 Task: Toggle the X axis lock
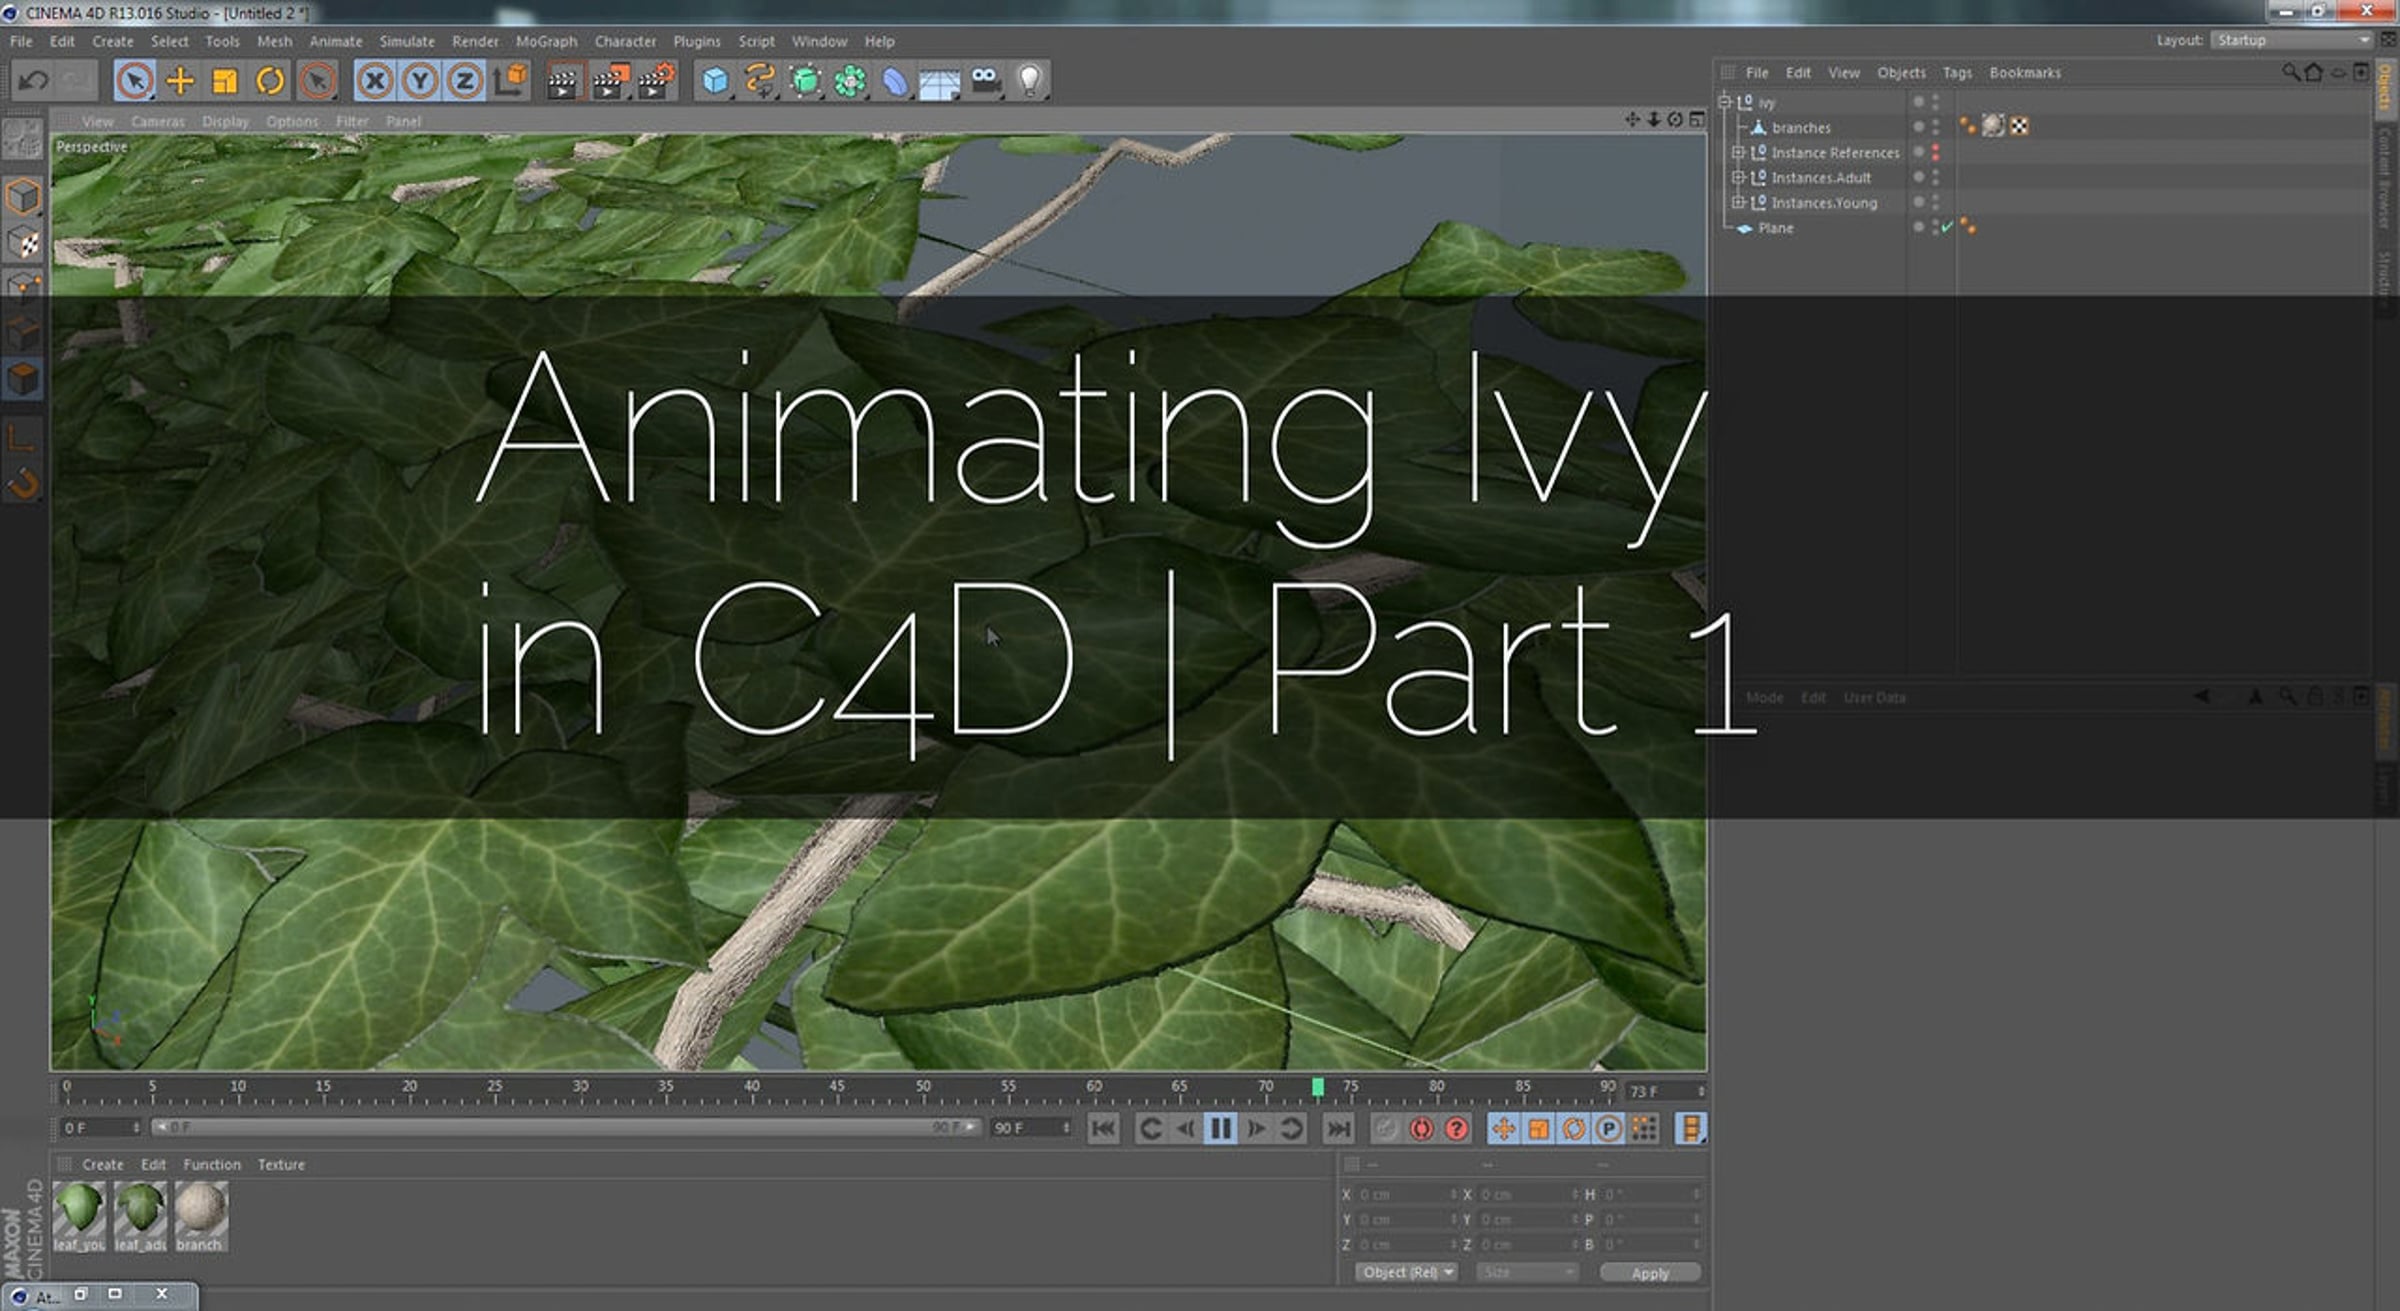click(x=375, y=81)
